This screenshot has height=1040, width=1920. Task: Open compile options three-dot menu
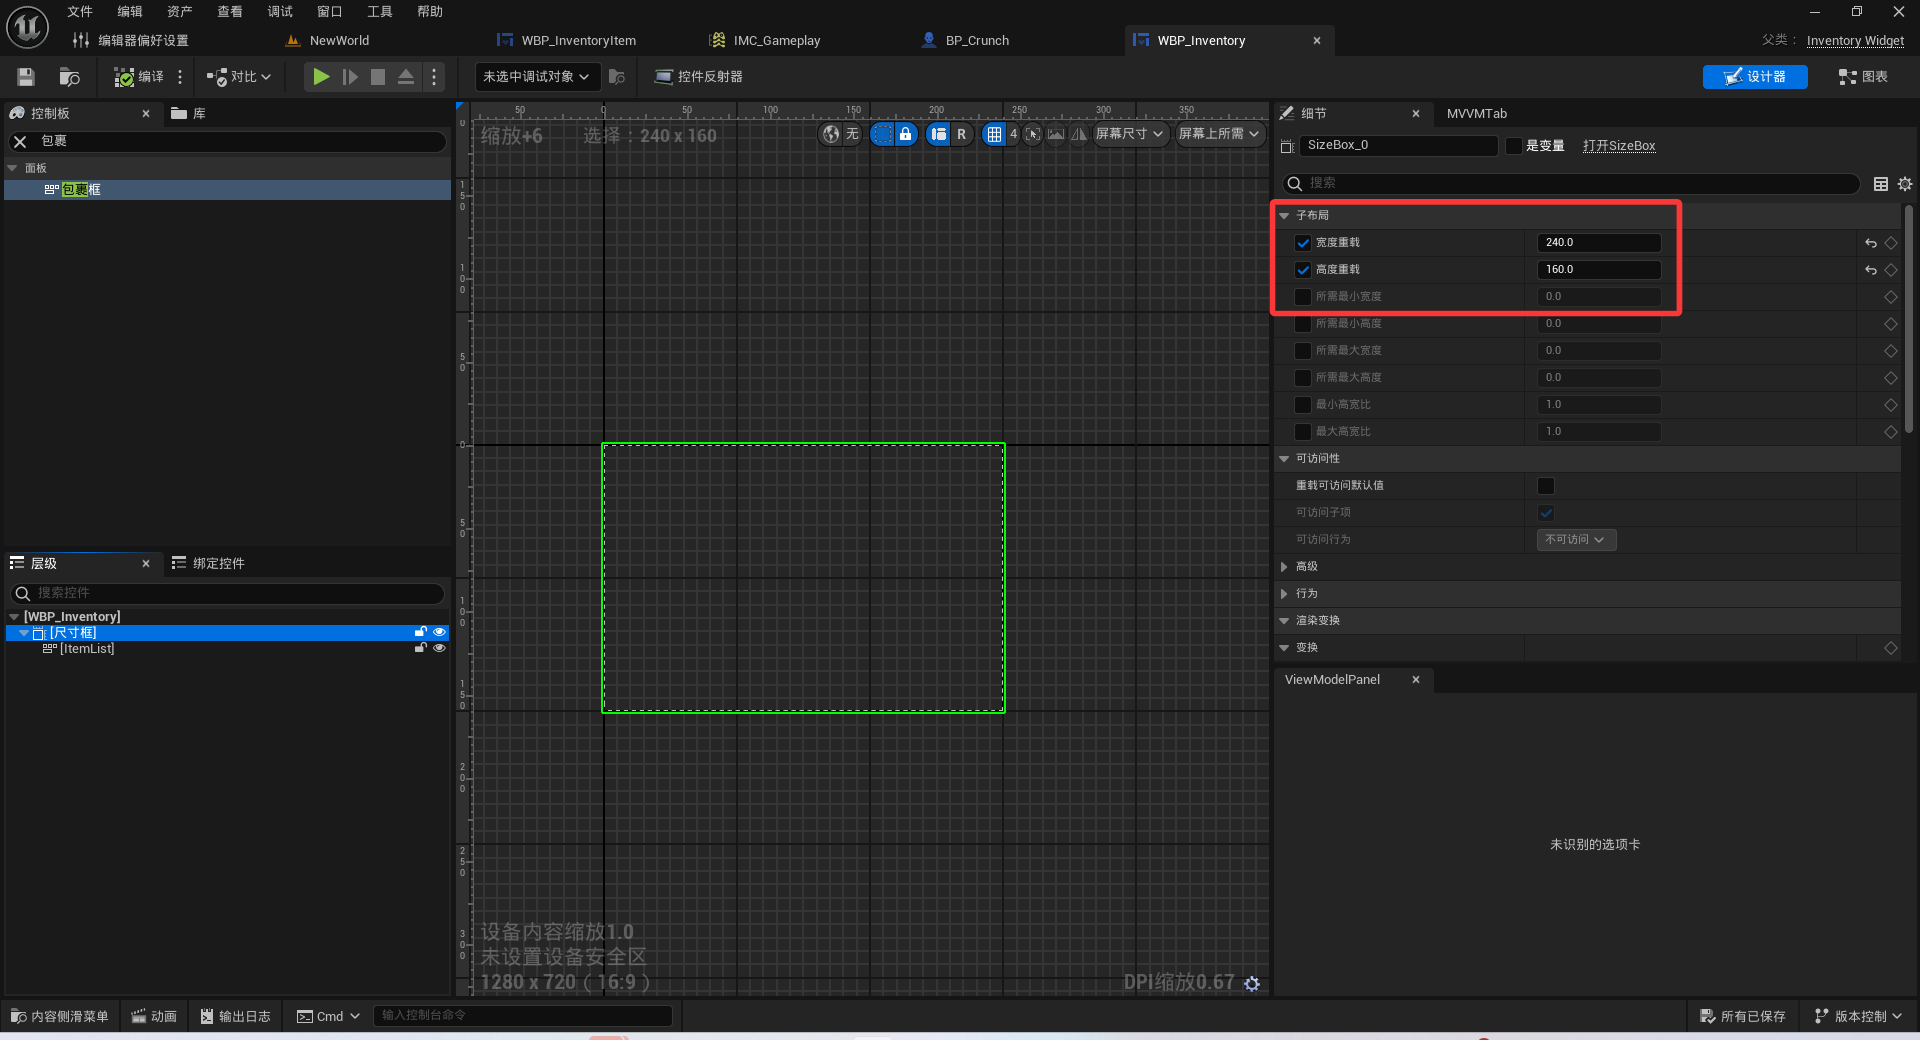click(180, 77)
